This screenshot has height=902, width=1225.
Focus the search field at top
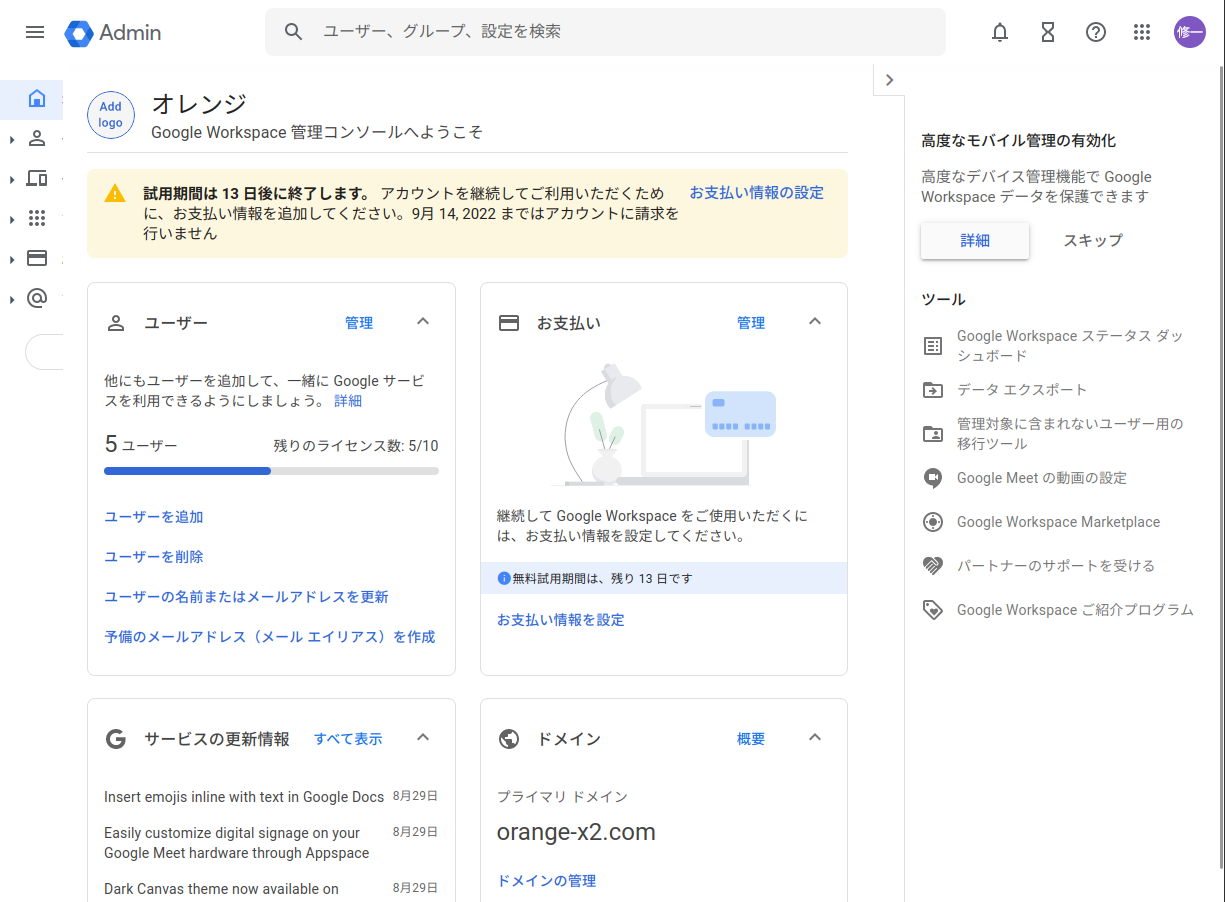pos(620,32)
